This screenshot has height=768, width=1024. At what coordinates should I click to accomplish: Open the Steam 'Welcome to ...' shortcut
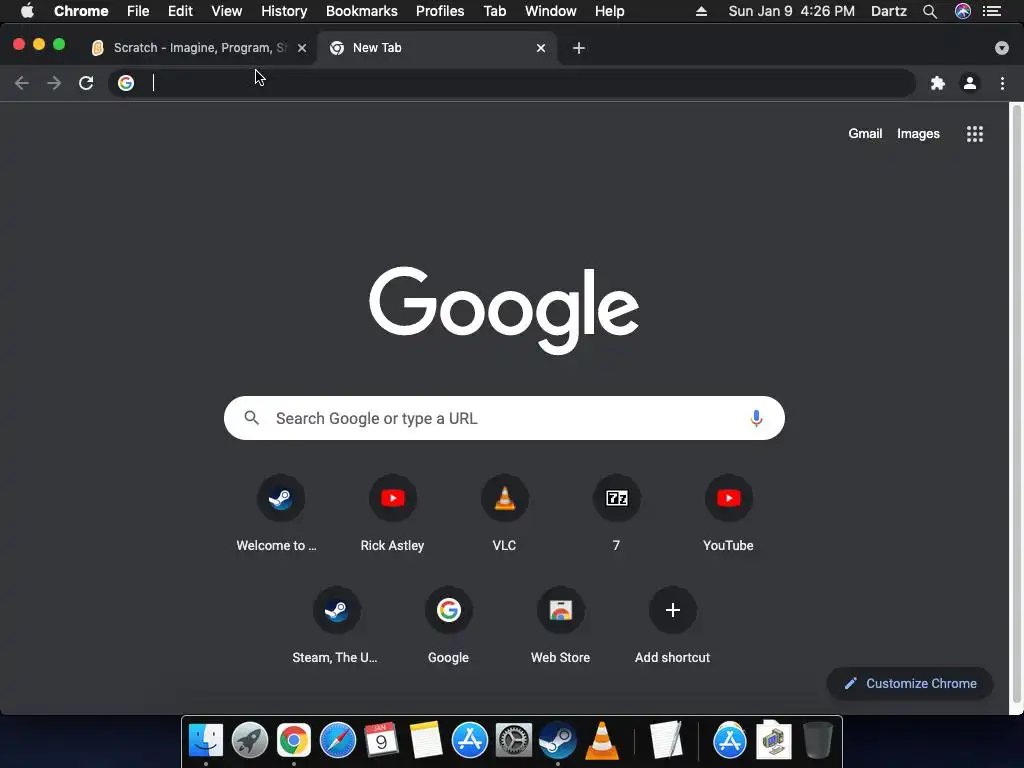tap(281, 499)
